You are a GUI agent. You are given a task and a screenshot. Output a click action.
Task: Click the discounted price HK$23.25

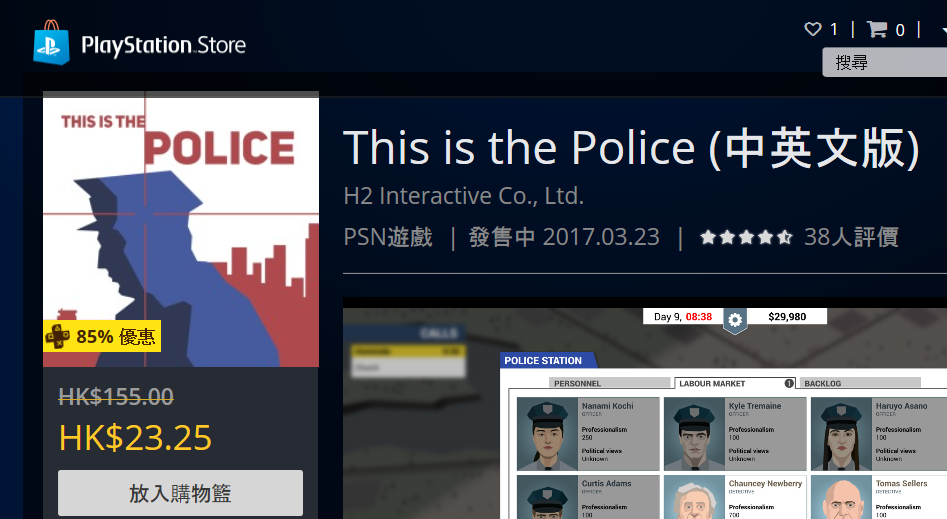pyautogui.click(x=135, y=437)
